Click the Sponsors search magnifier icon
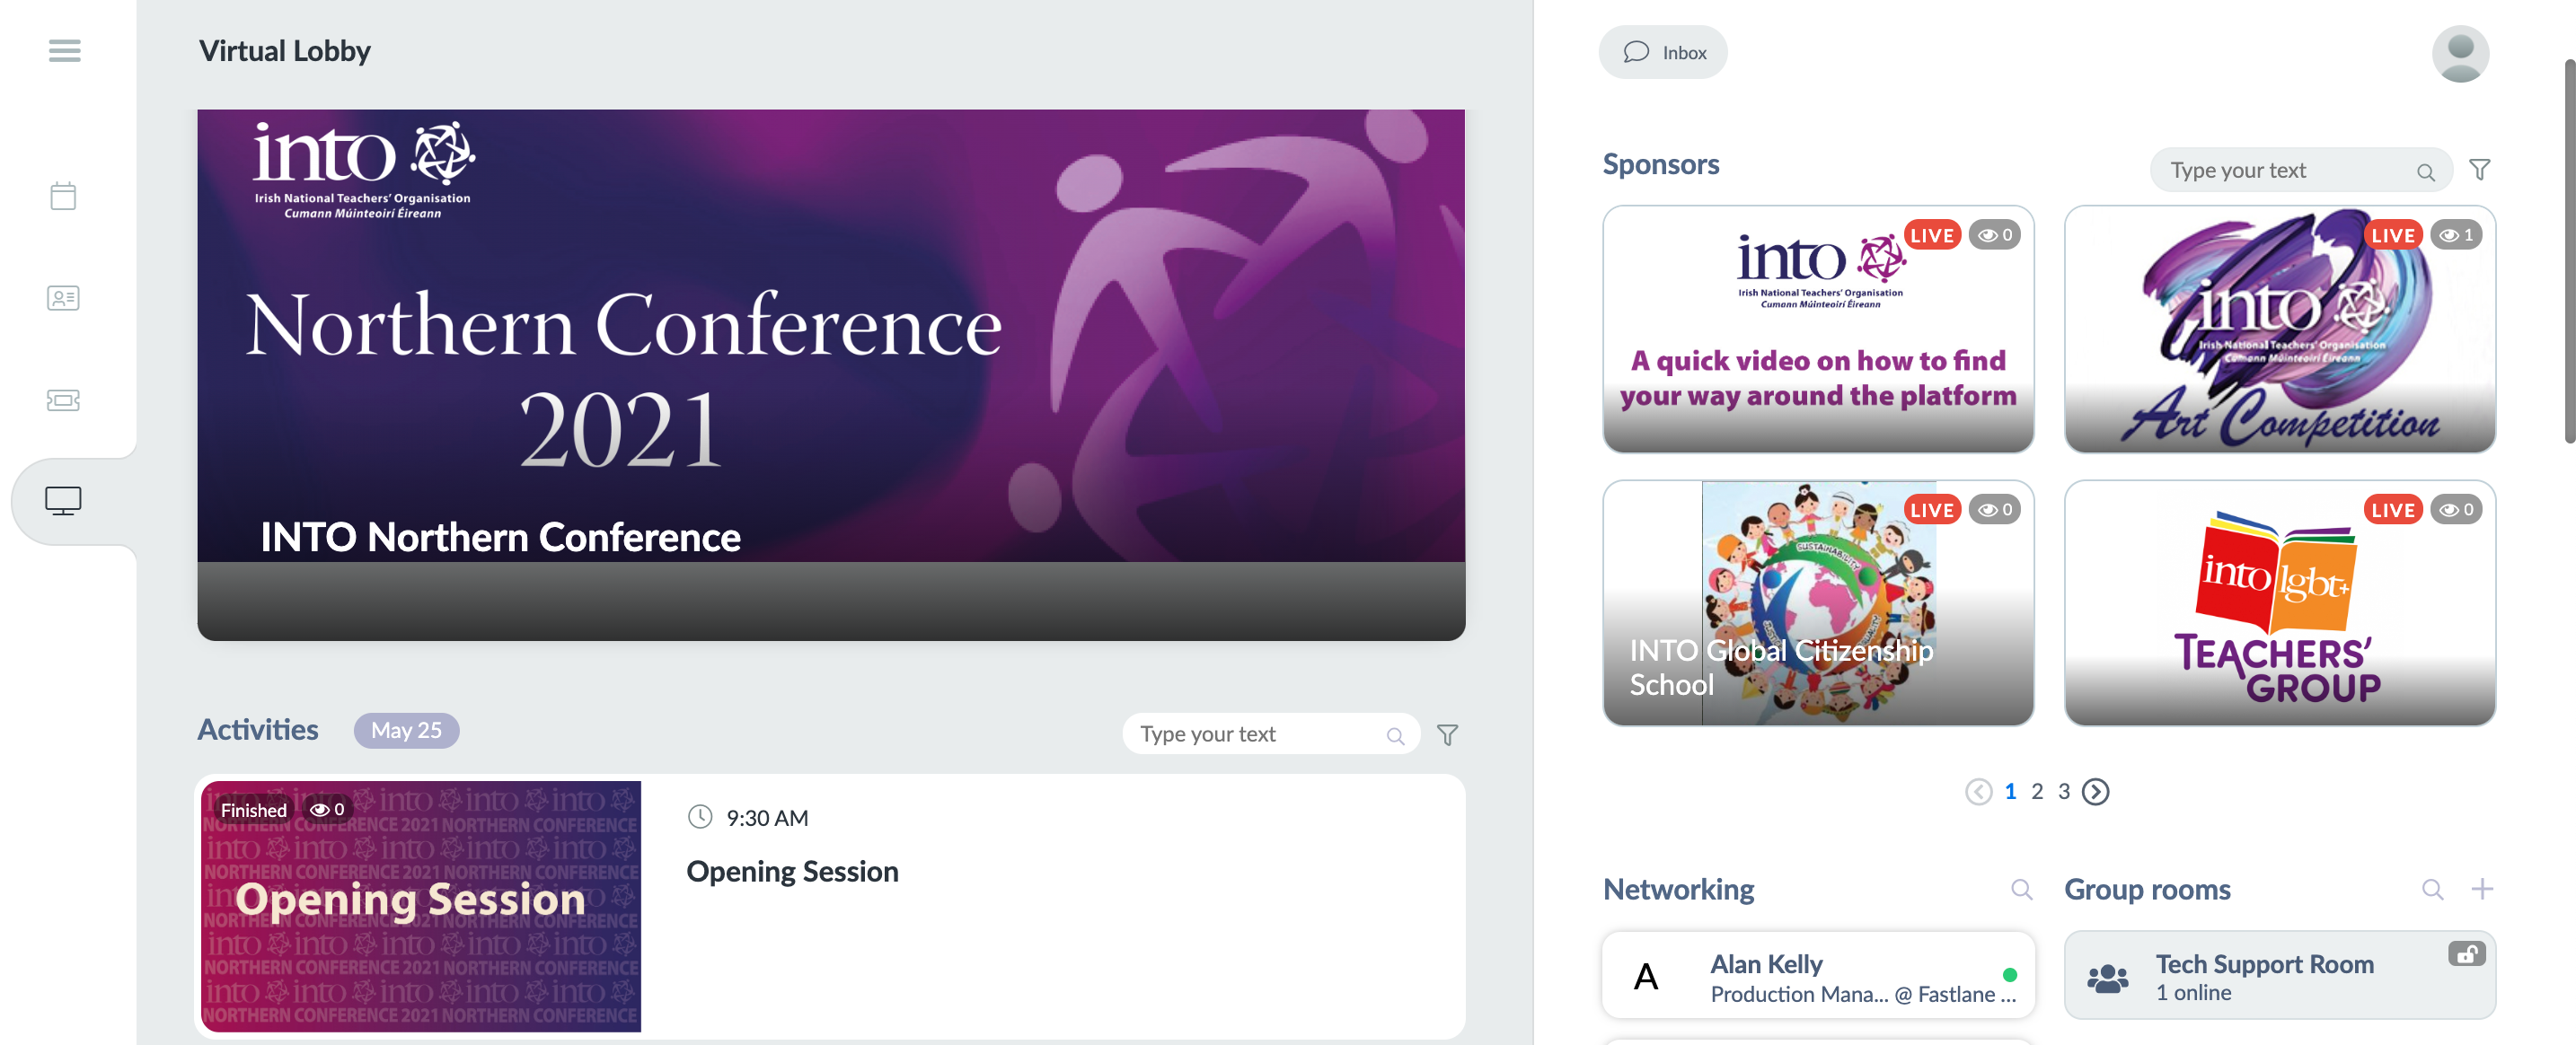The image size is (2576, 1045). coord(2425,172)
